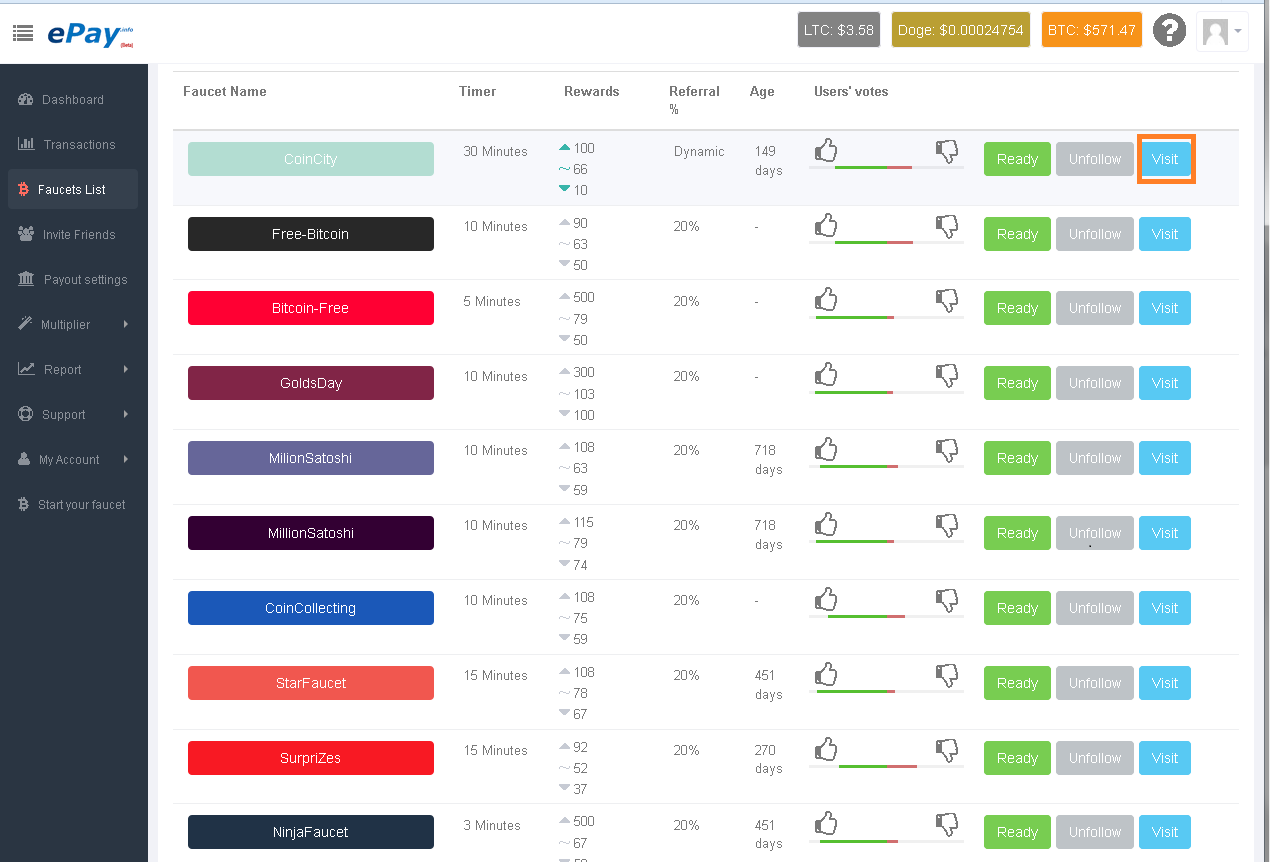This screenshot has height=862, width=1270.
Task: Visit the Free-Bitcoin faucet
Action: [x=1165, y=234]
